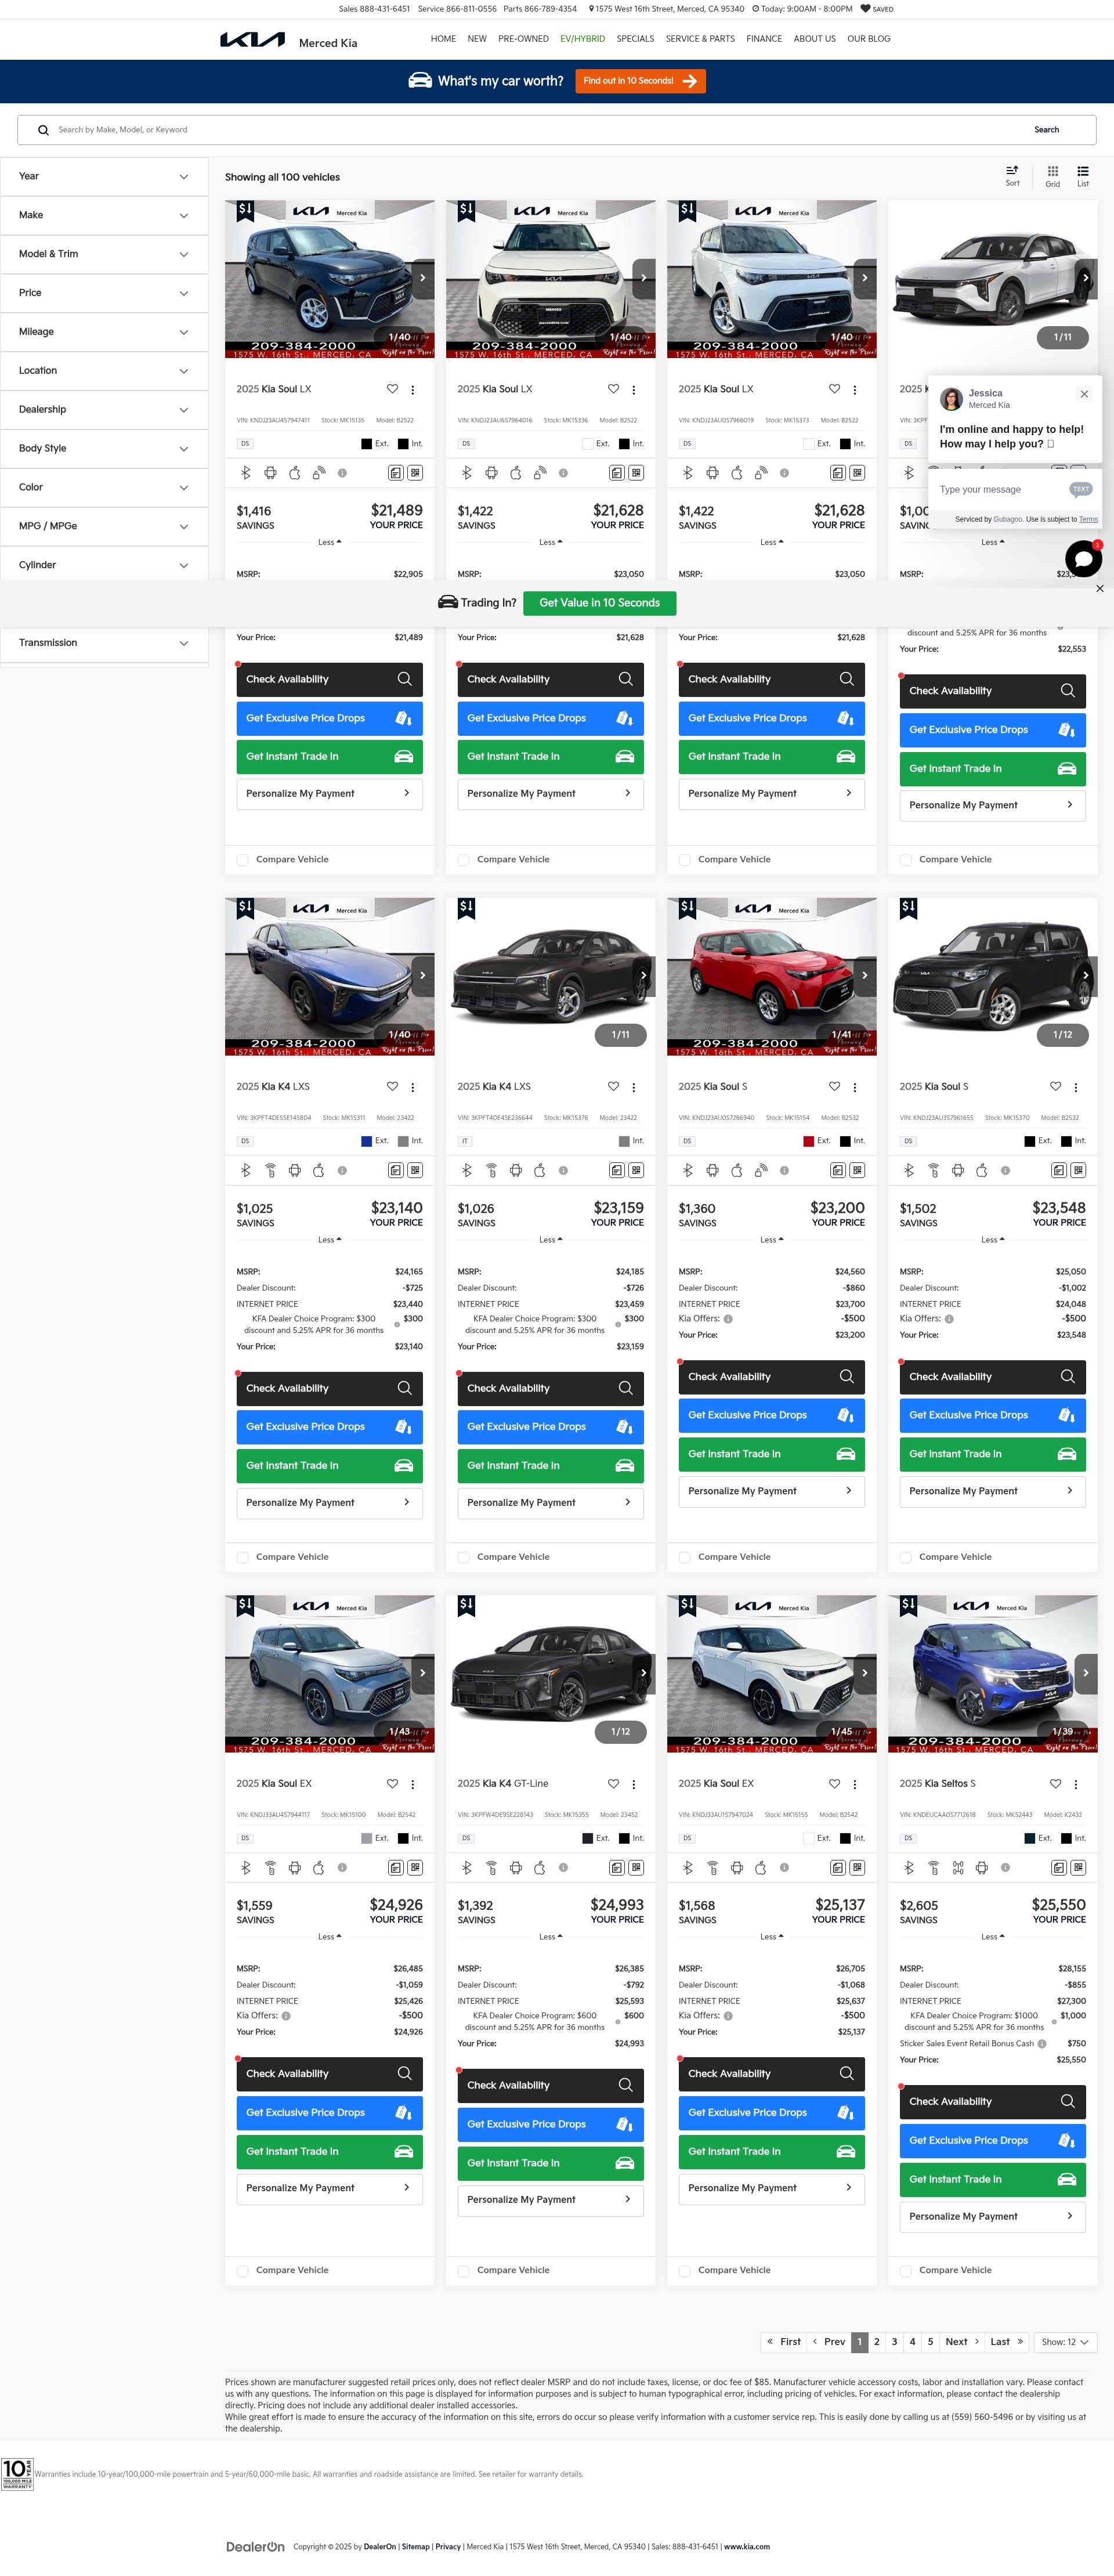Screen dimensions: 1114x2576
Task: Click window sticker icon on $21,489 Soul LX
Action: point(396,473)
